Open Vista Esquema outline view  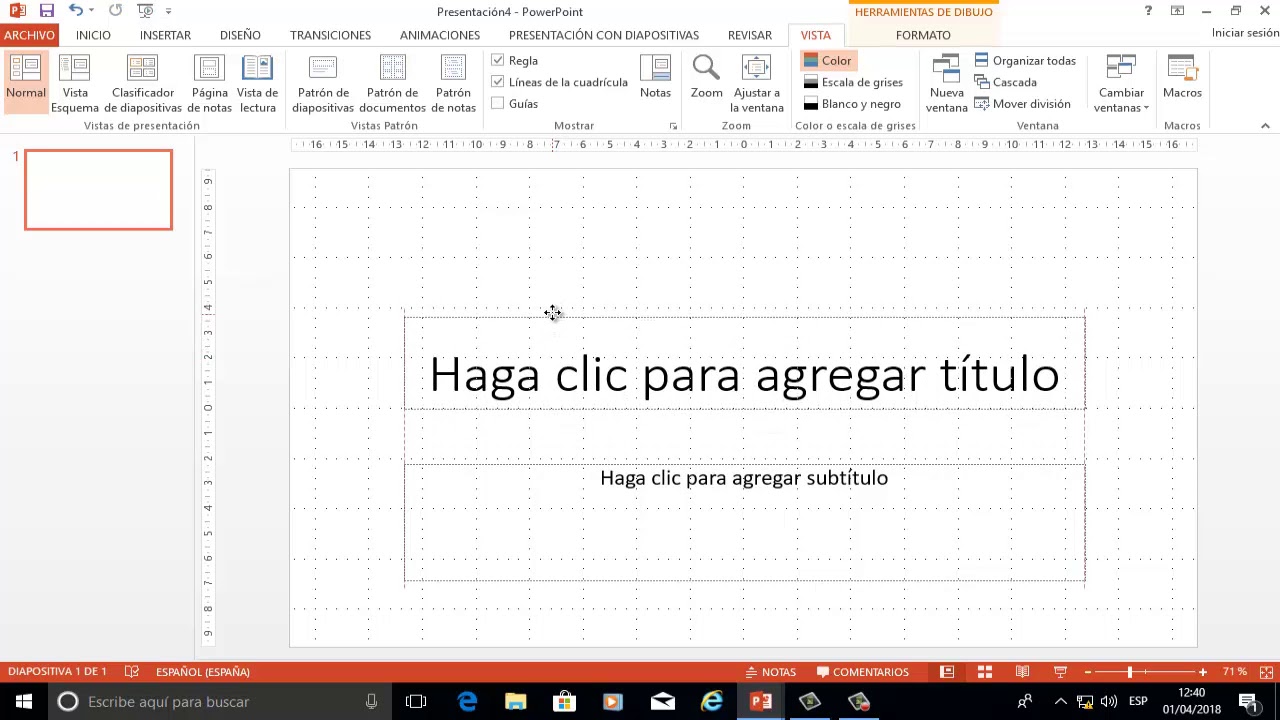click(x=75, y=82)
